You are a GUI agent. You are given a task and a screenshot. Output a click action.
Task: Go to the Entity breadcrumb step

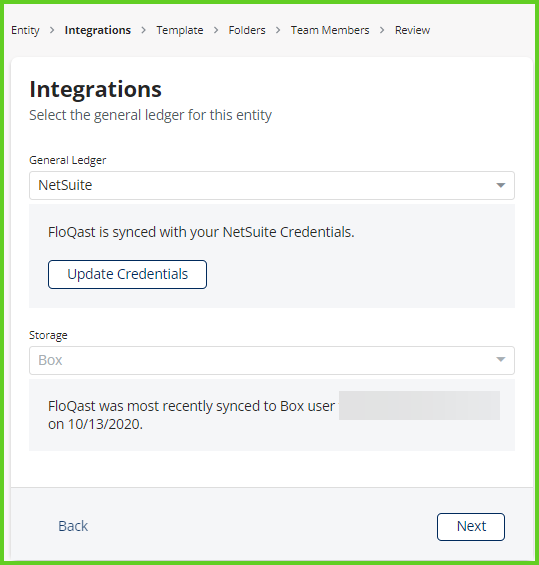point(25,30)
